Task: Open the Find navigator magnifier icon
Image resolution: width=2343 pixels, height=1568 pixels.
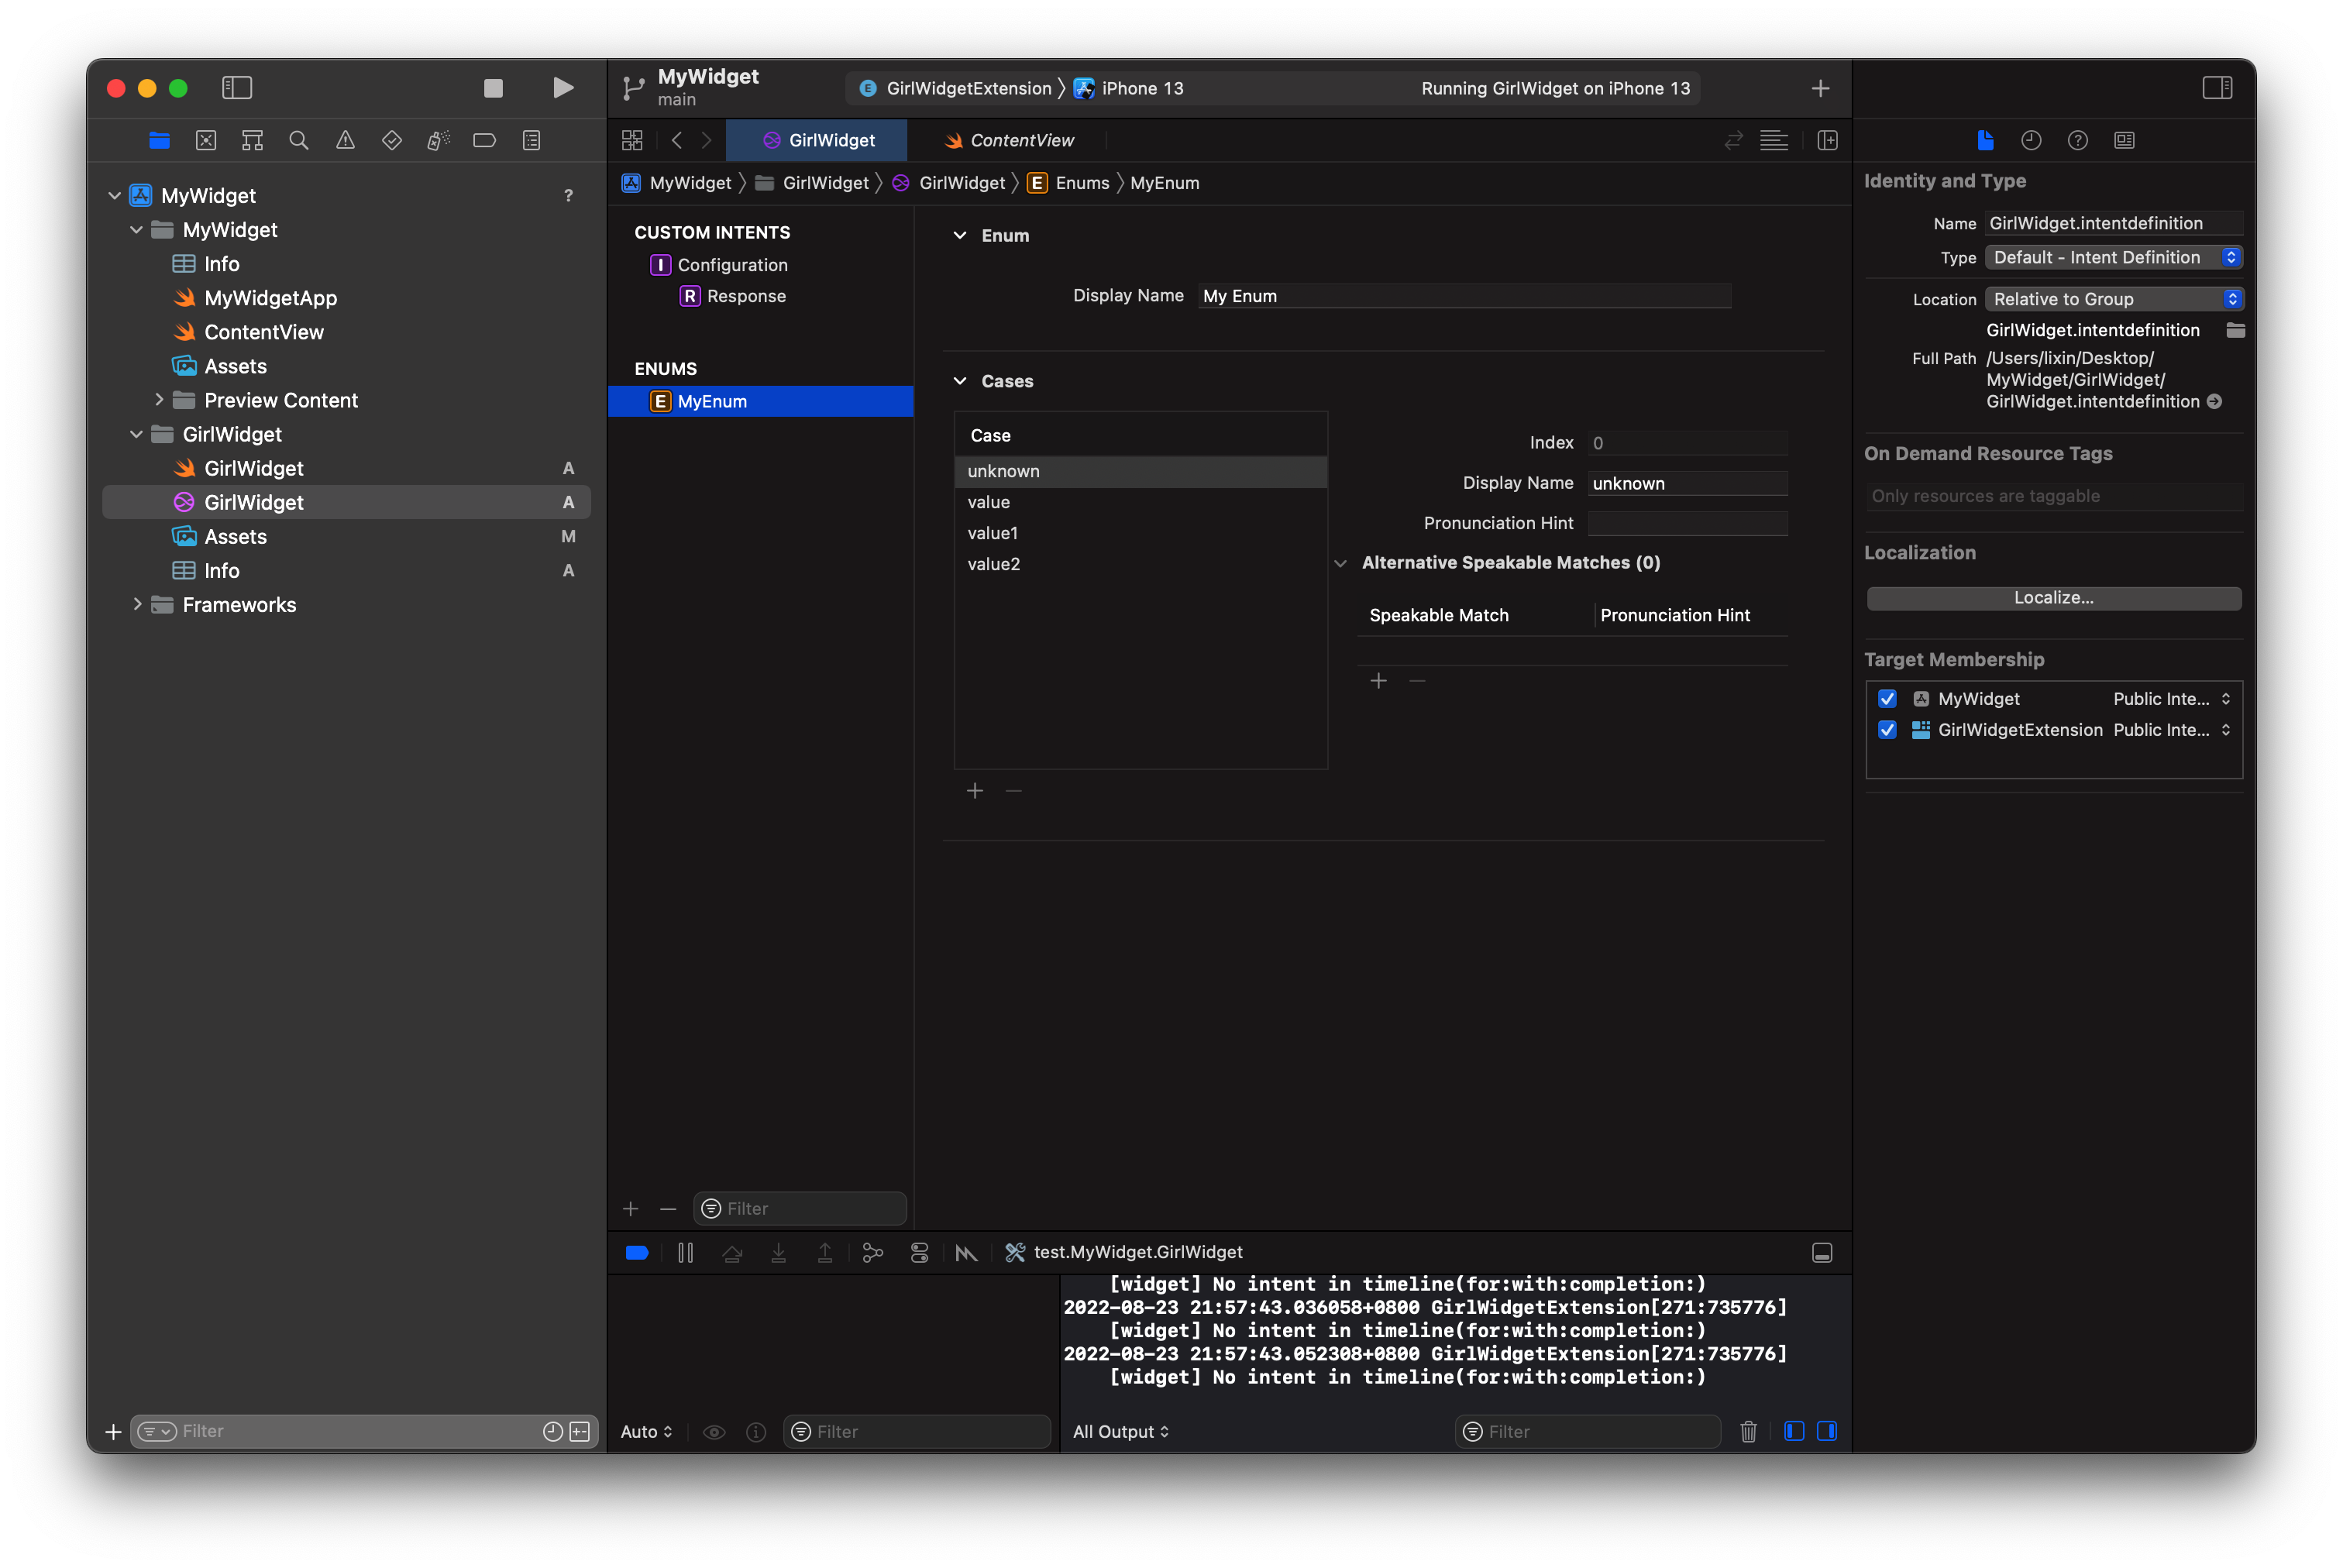Action: pos(298,141)
